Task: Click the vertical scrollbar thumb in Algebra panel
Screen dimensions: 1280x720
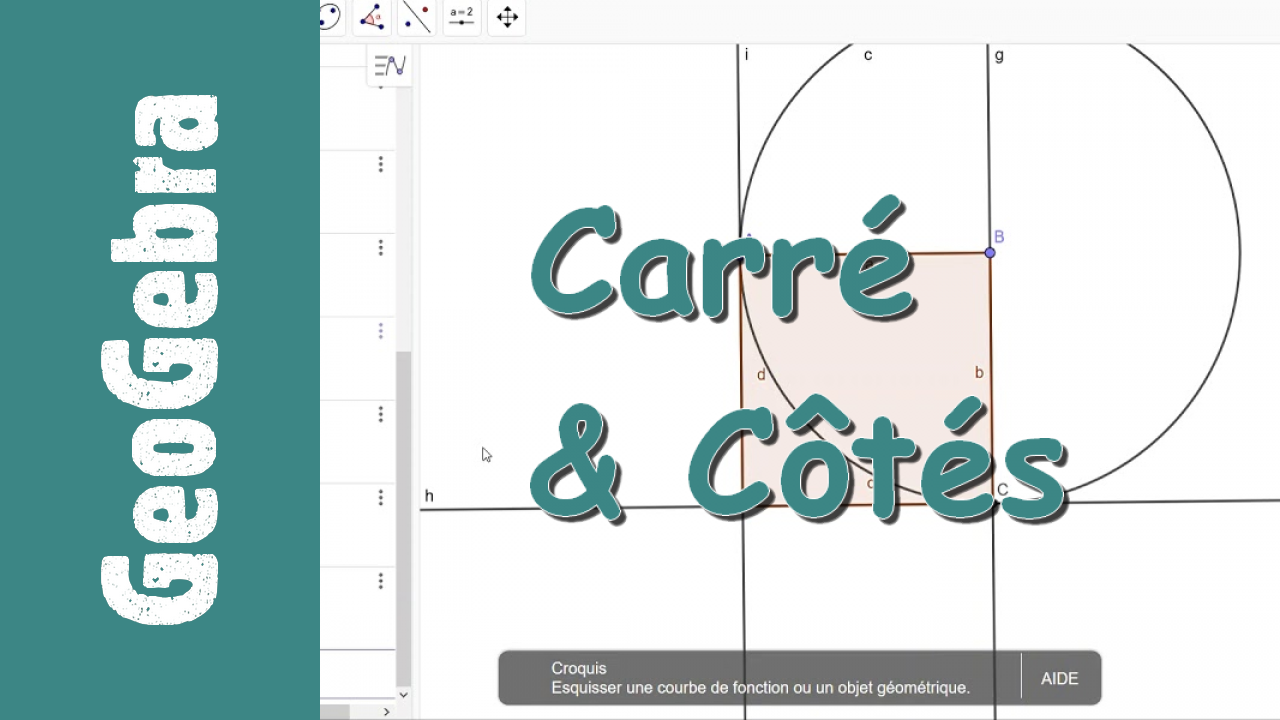Action: [403, 517]
